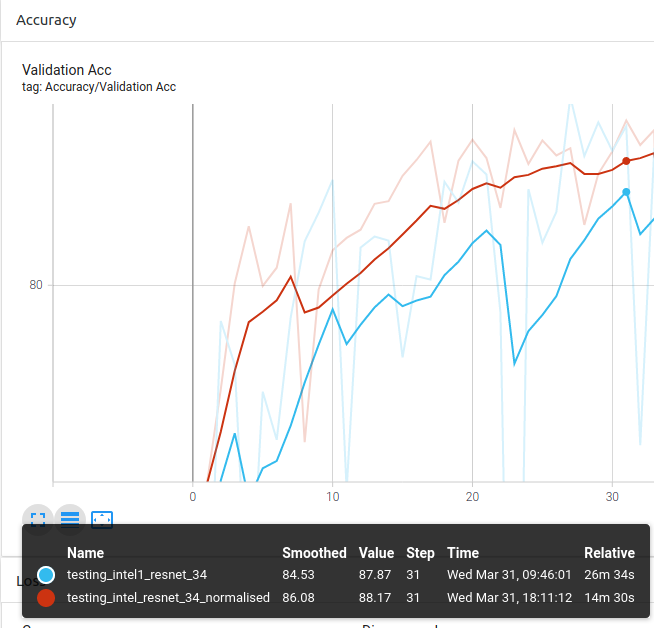Select the testing_intel_resnet_34_normalised run name
Viewport: 654px width, 628px height.
pos(168,597)
